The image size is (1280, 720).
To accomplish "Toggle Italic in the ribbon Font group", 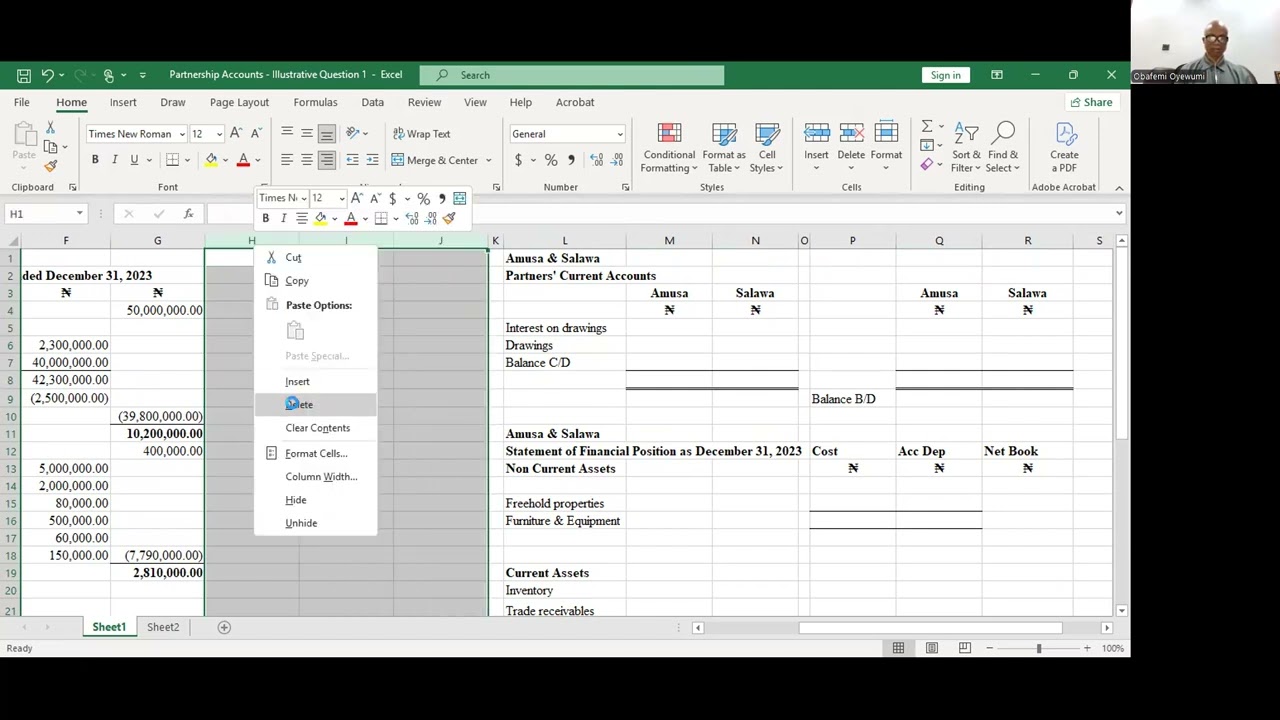I will tap(114, 160).
